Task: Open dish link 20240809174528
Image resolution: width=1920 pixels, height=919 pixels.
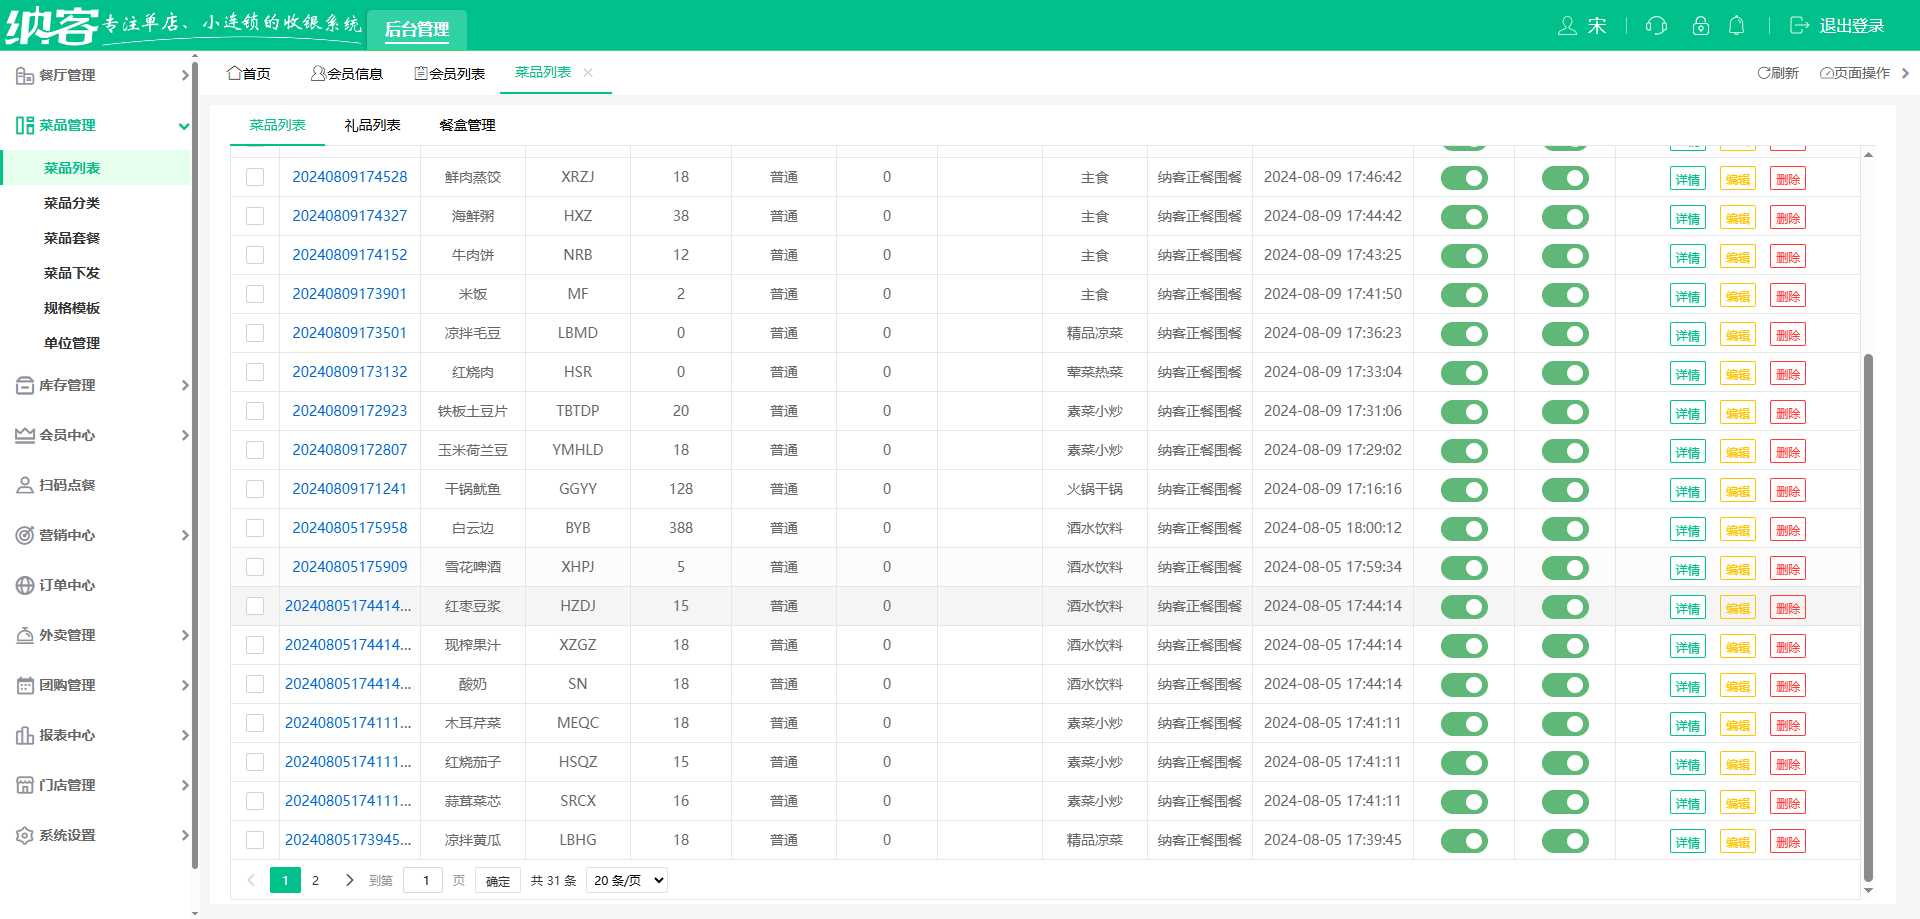Action: tap(349, 177)
